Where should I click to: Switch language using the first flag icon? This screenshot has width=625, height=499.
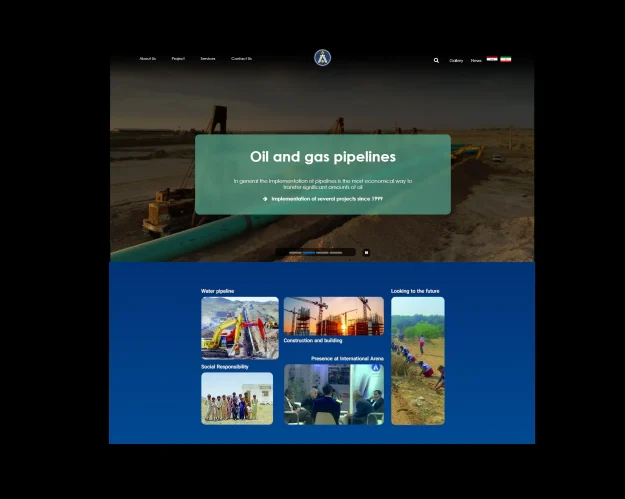pyautogui.click(x=492, y=60)
